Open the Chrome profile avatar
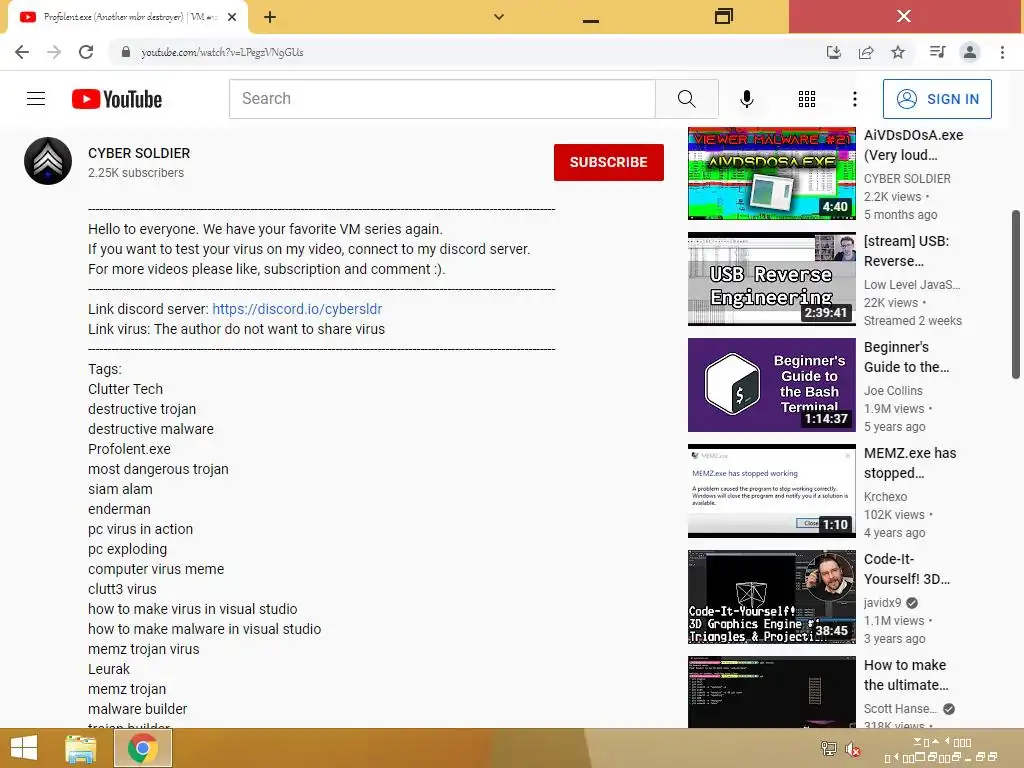This screenshot has height=768, width=1024. point(970,52)
